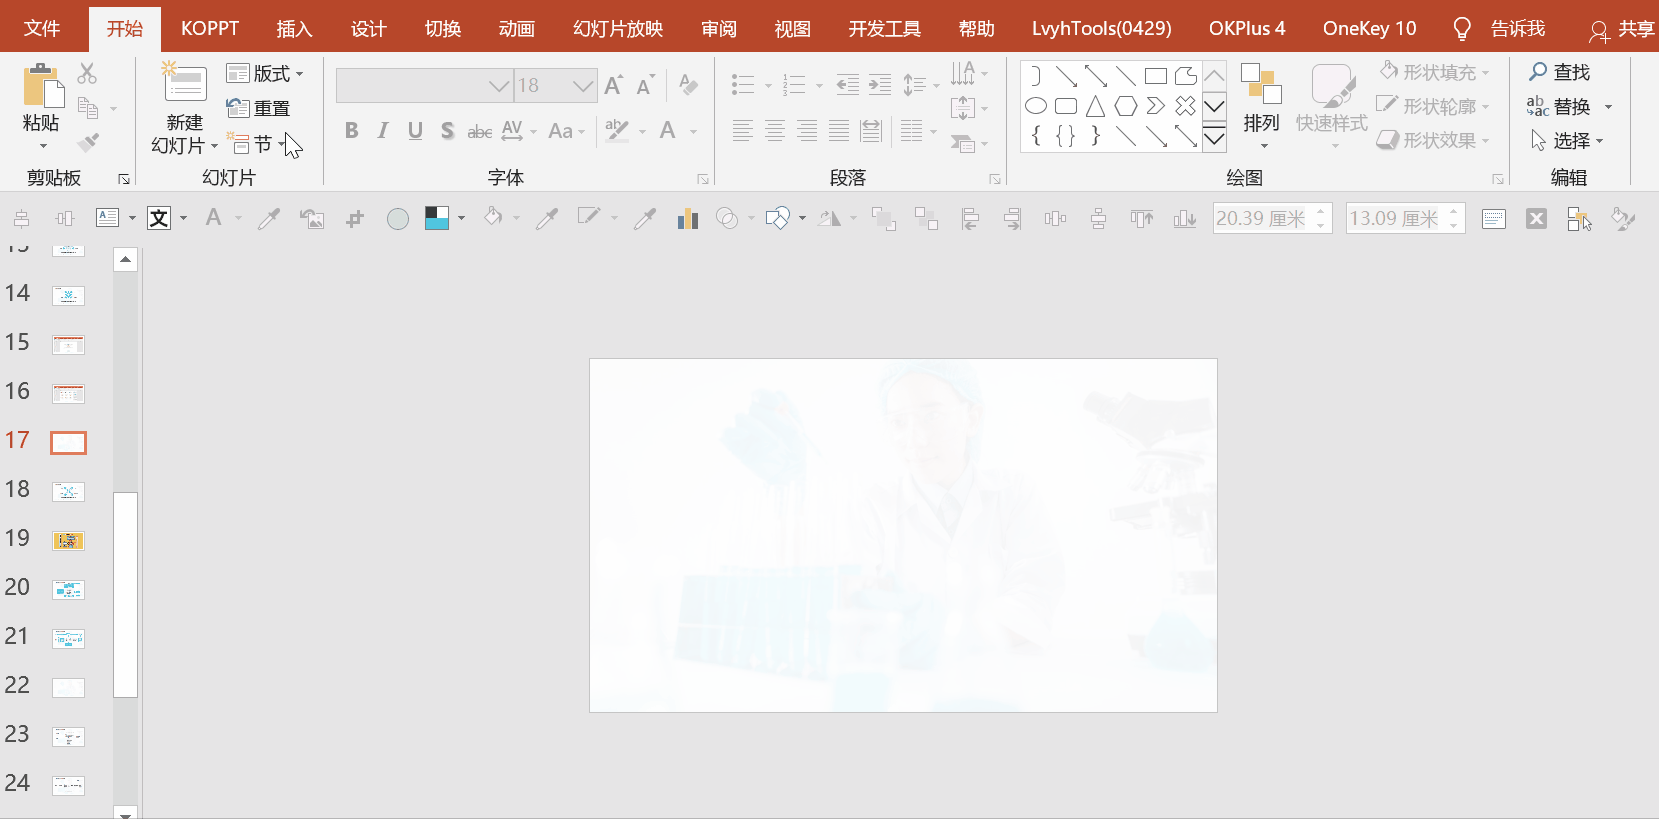Viewport: 1659px width, 819px height.
Task: Toggle Italic formatting
Action: 383,131
